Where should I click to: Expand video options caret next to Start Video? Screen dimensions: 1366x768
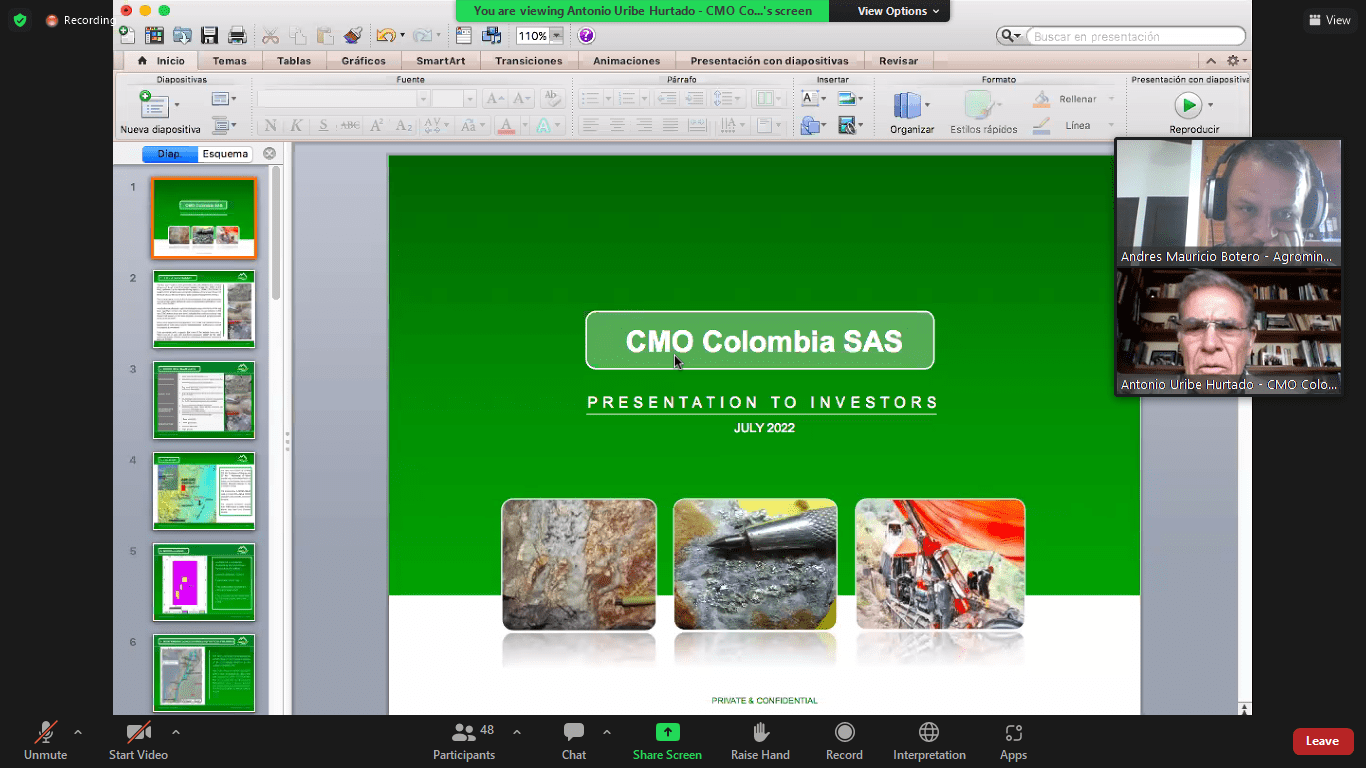point(176,732)
